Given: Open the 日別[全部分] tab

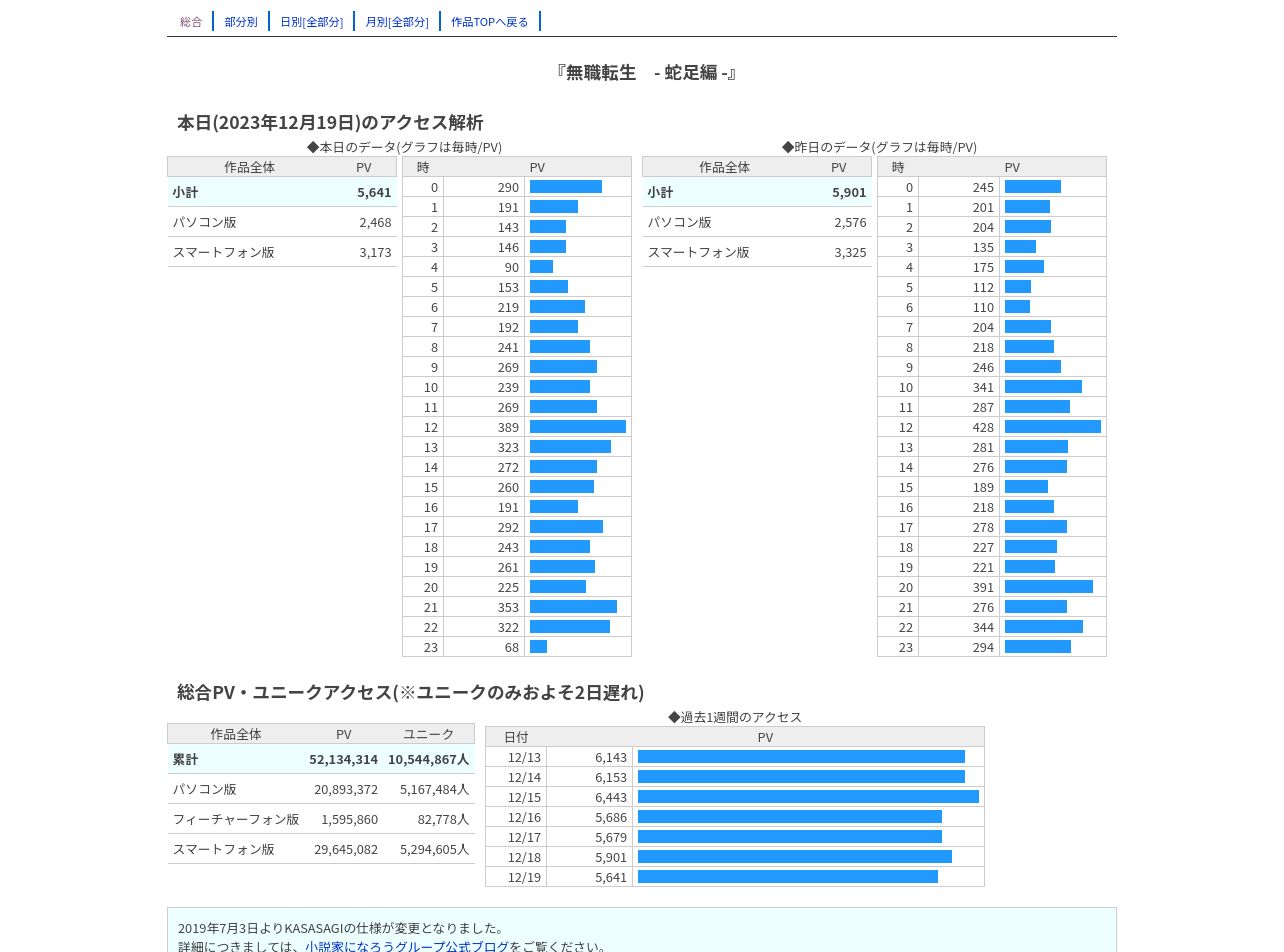Looking at the screenshot, I should click(311, 21).
